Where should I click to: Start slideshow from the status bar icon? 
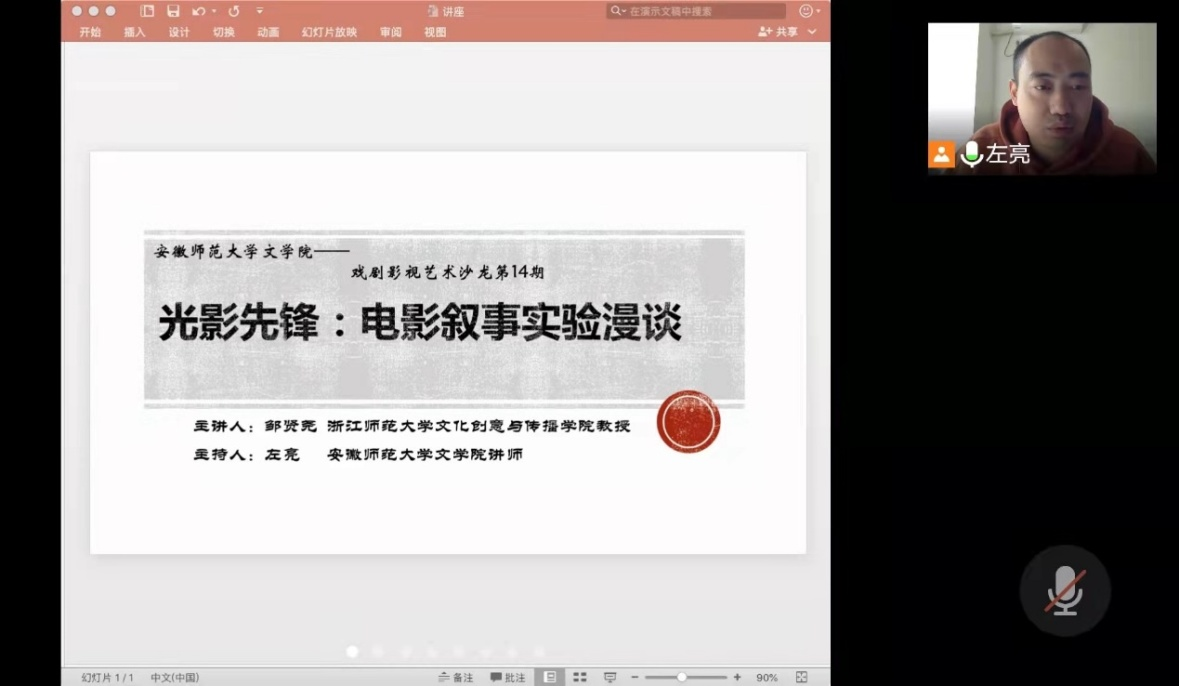coord(610,677)
